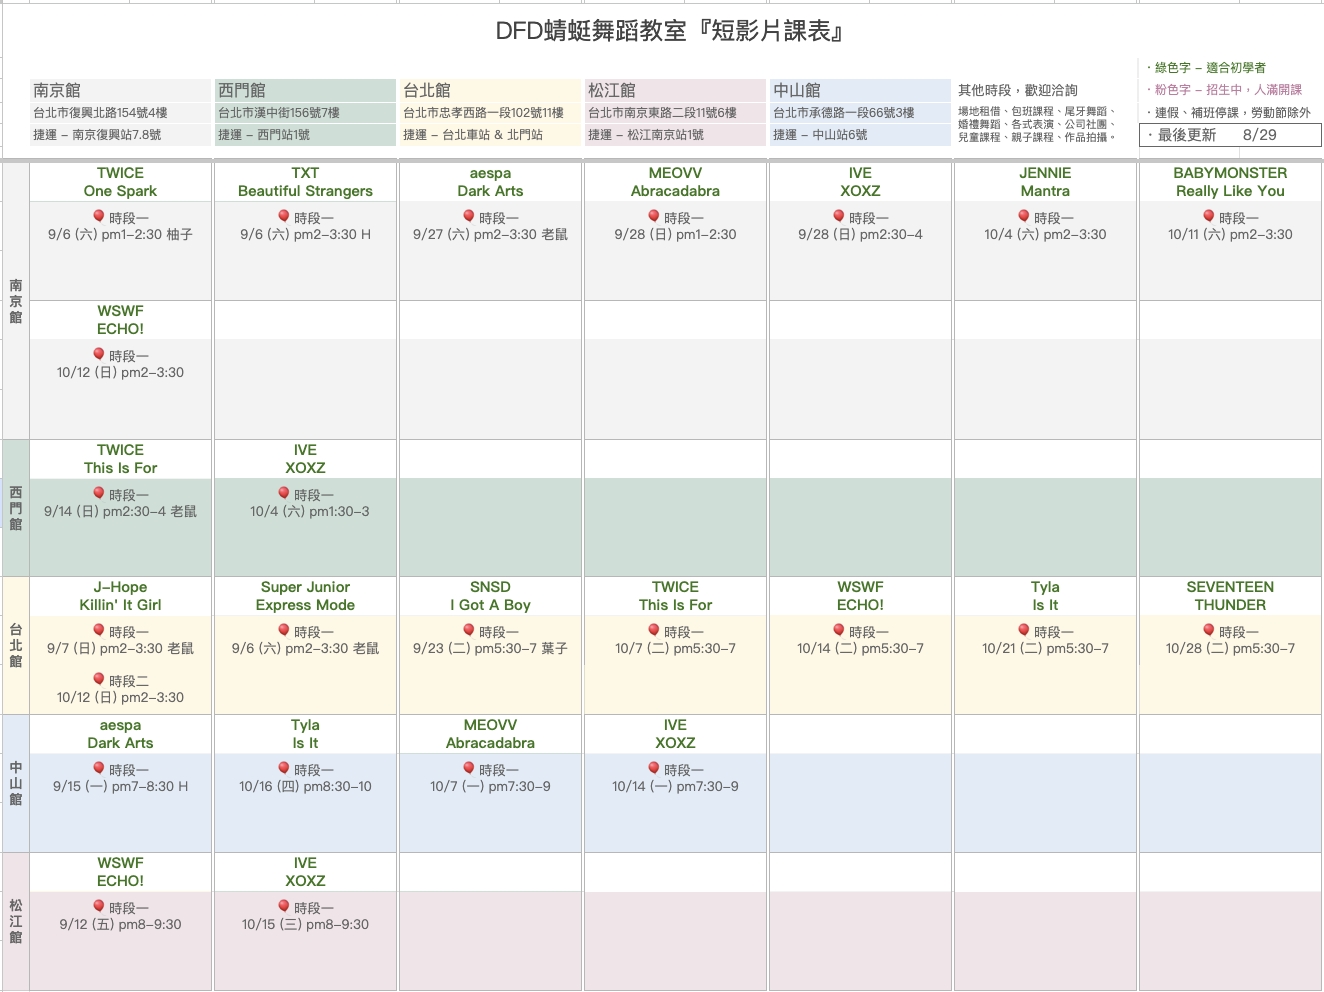The height and width of the screenshot is (992, 1324).
Task: Click the balloon icon under BABYMONSTER Really Like You
Action: [1209, 216]
